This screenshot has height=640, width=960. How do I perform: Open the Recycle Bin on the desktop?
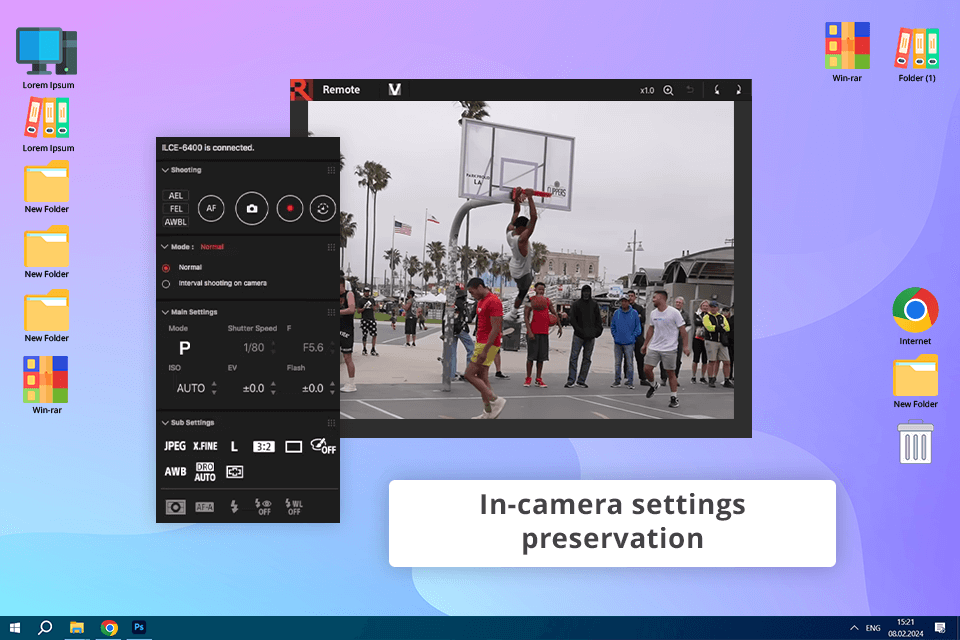915,442
